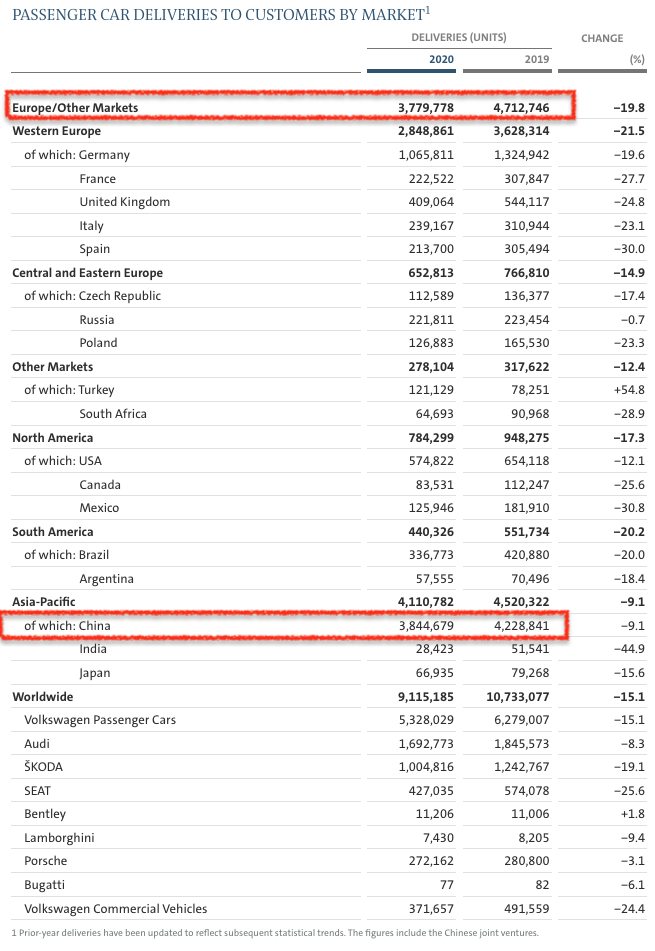
Task: Select the Poland row label
Action: tap(98, 343)
